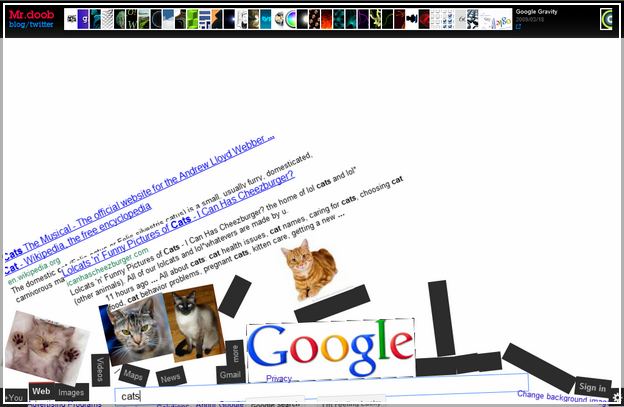624x407 pixels.
Task: Open the black silhouette on white thumbnail
Action: (412, 19)
